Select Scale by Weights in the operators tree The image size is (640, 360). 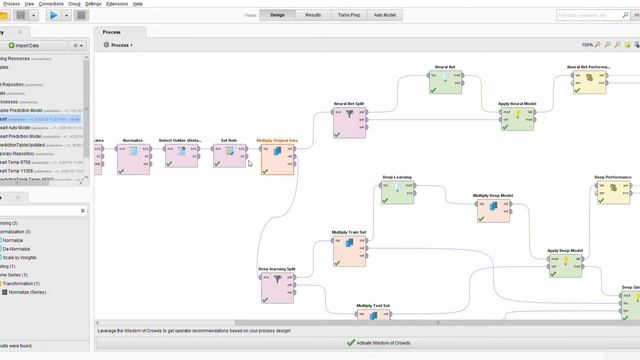point(19,258)
